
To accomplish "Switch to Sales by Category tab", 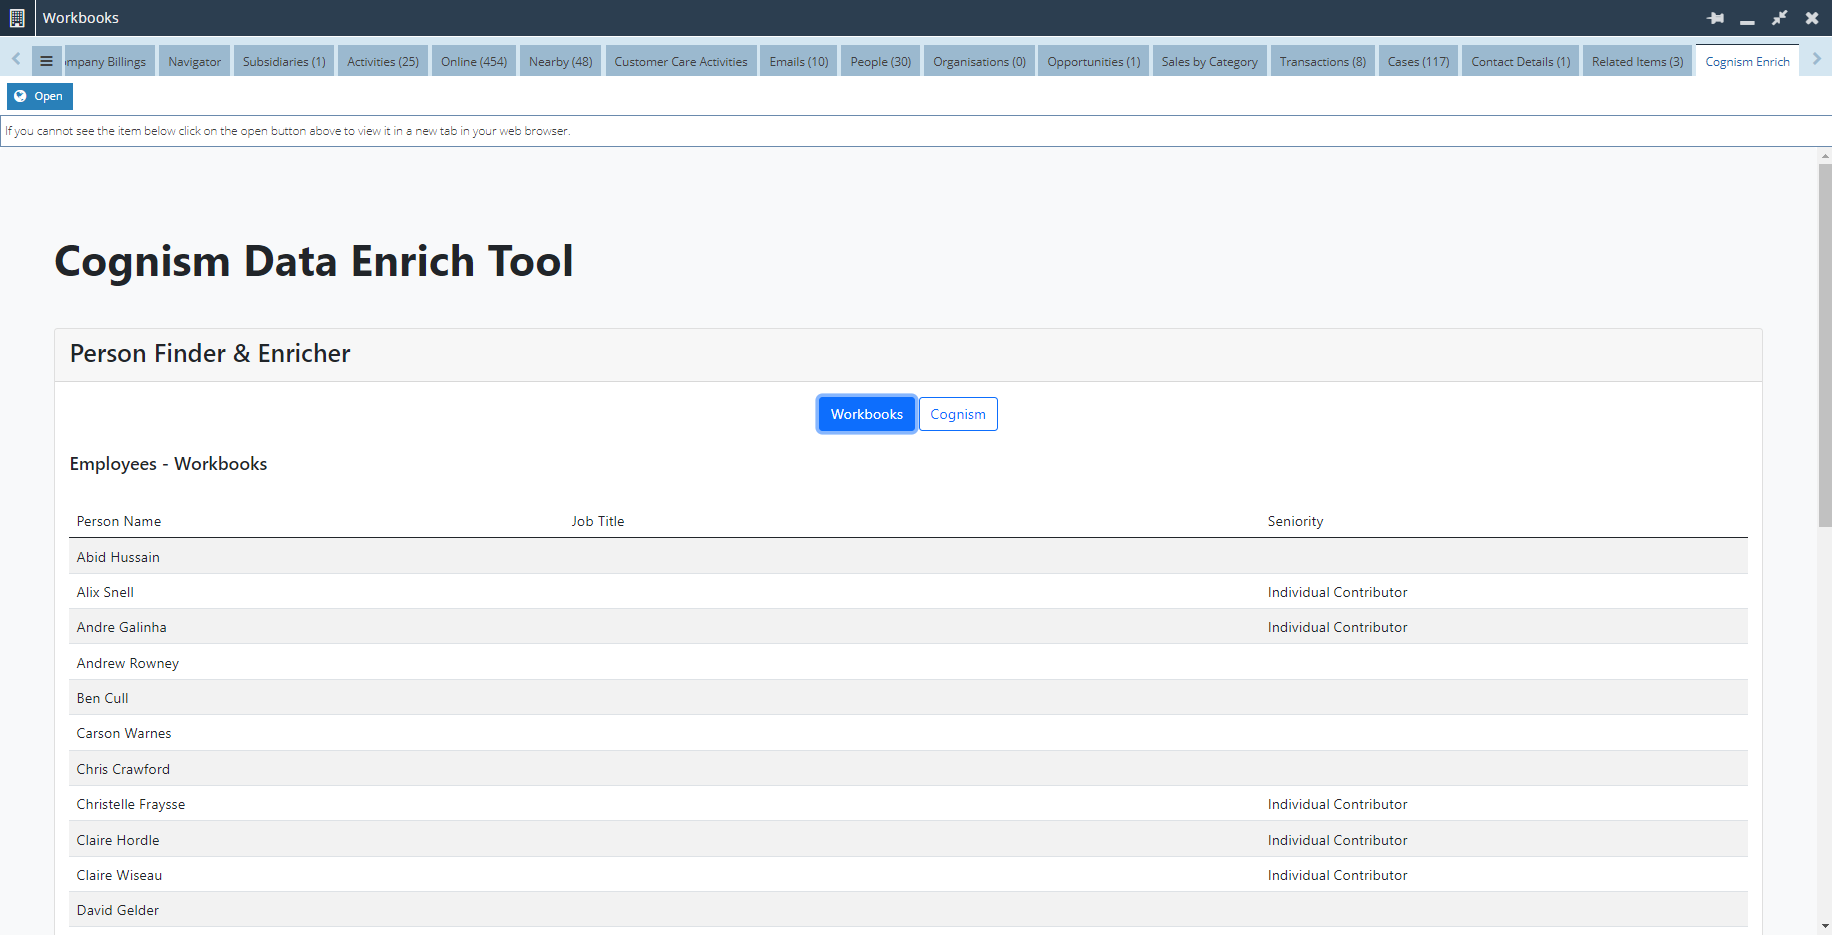I will (1209, 61).
